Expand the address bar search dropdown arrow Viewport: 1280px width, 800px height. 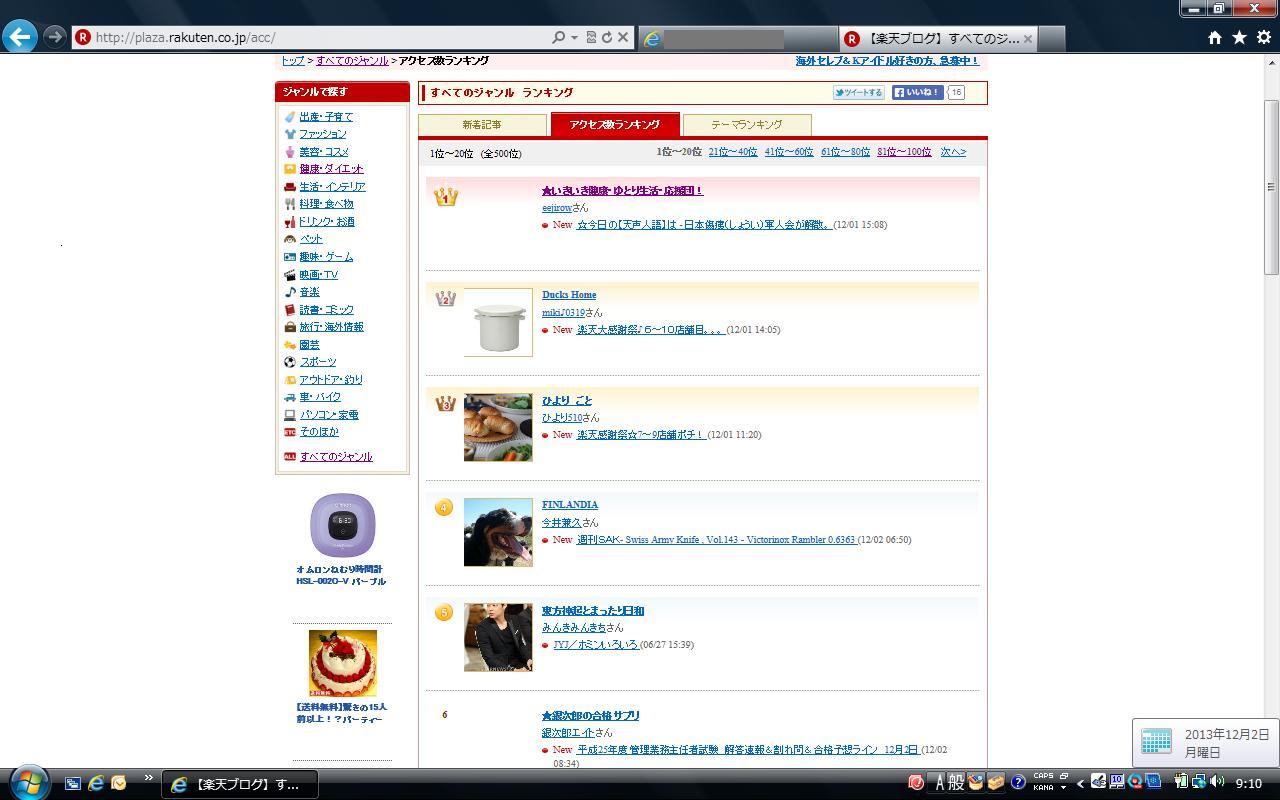[x=574, y=37]
